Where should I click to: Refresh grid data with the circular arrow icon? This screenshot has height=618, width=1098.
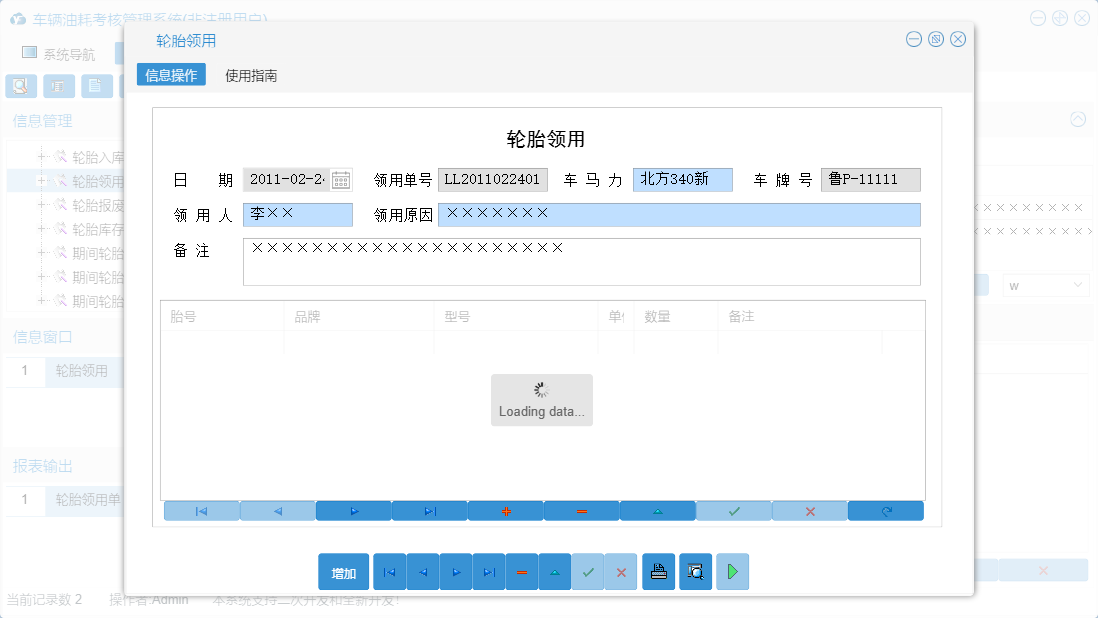[x=885, y=510]
